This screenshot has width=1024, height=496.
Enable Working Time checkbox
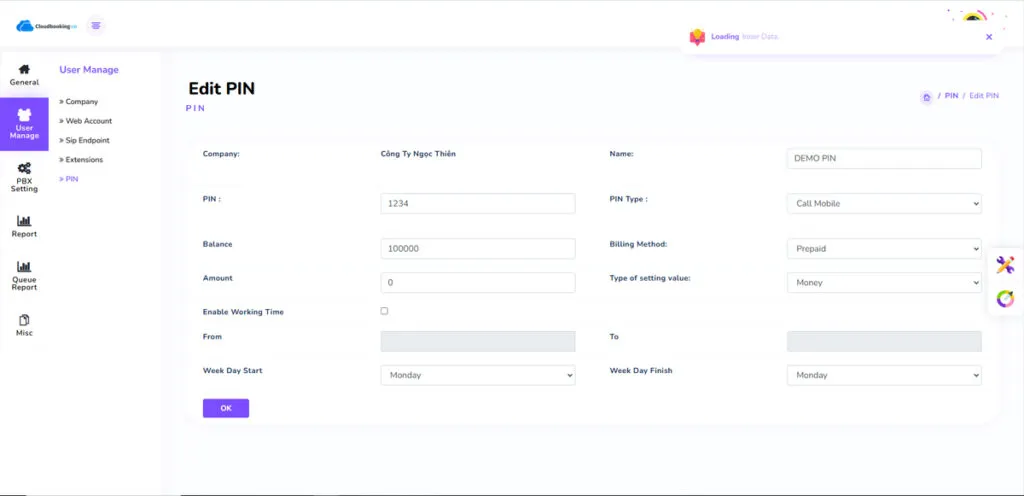384,311
